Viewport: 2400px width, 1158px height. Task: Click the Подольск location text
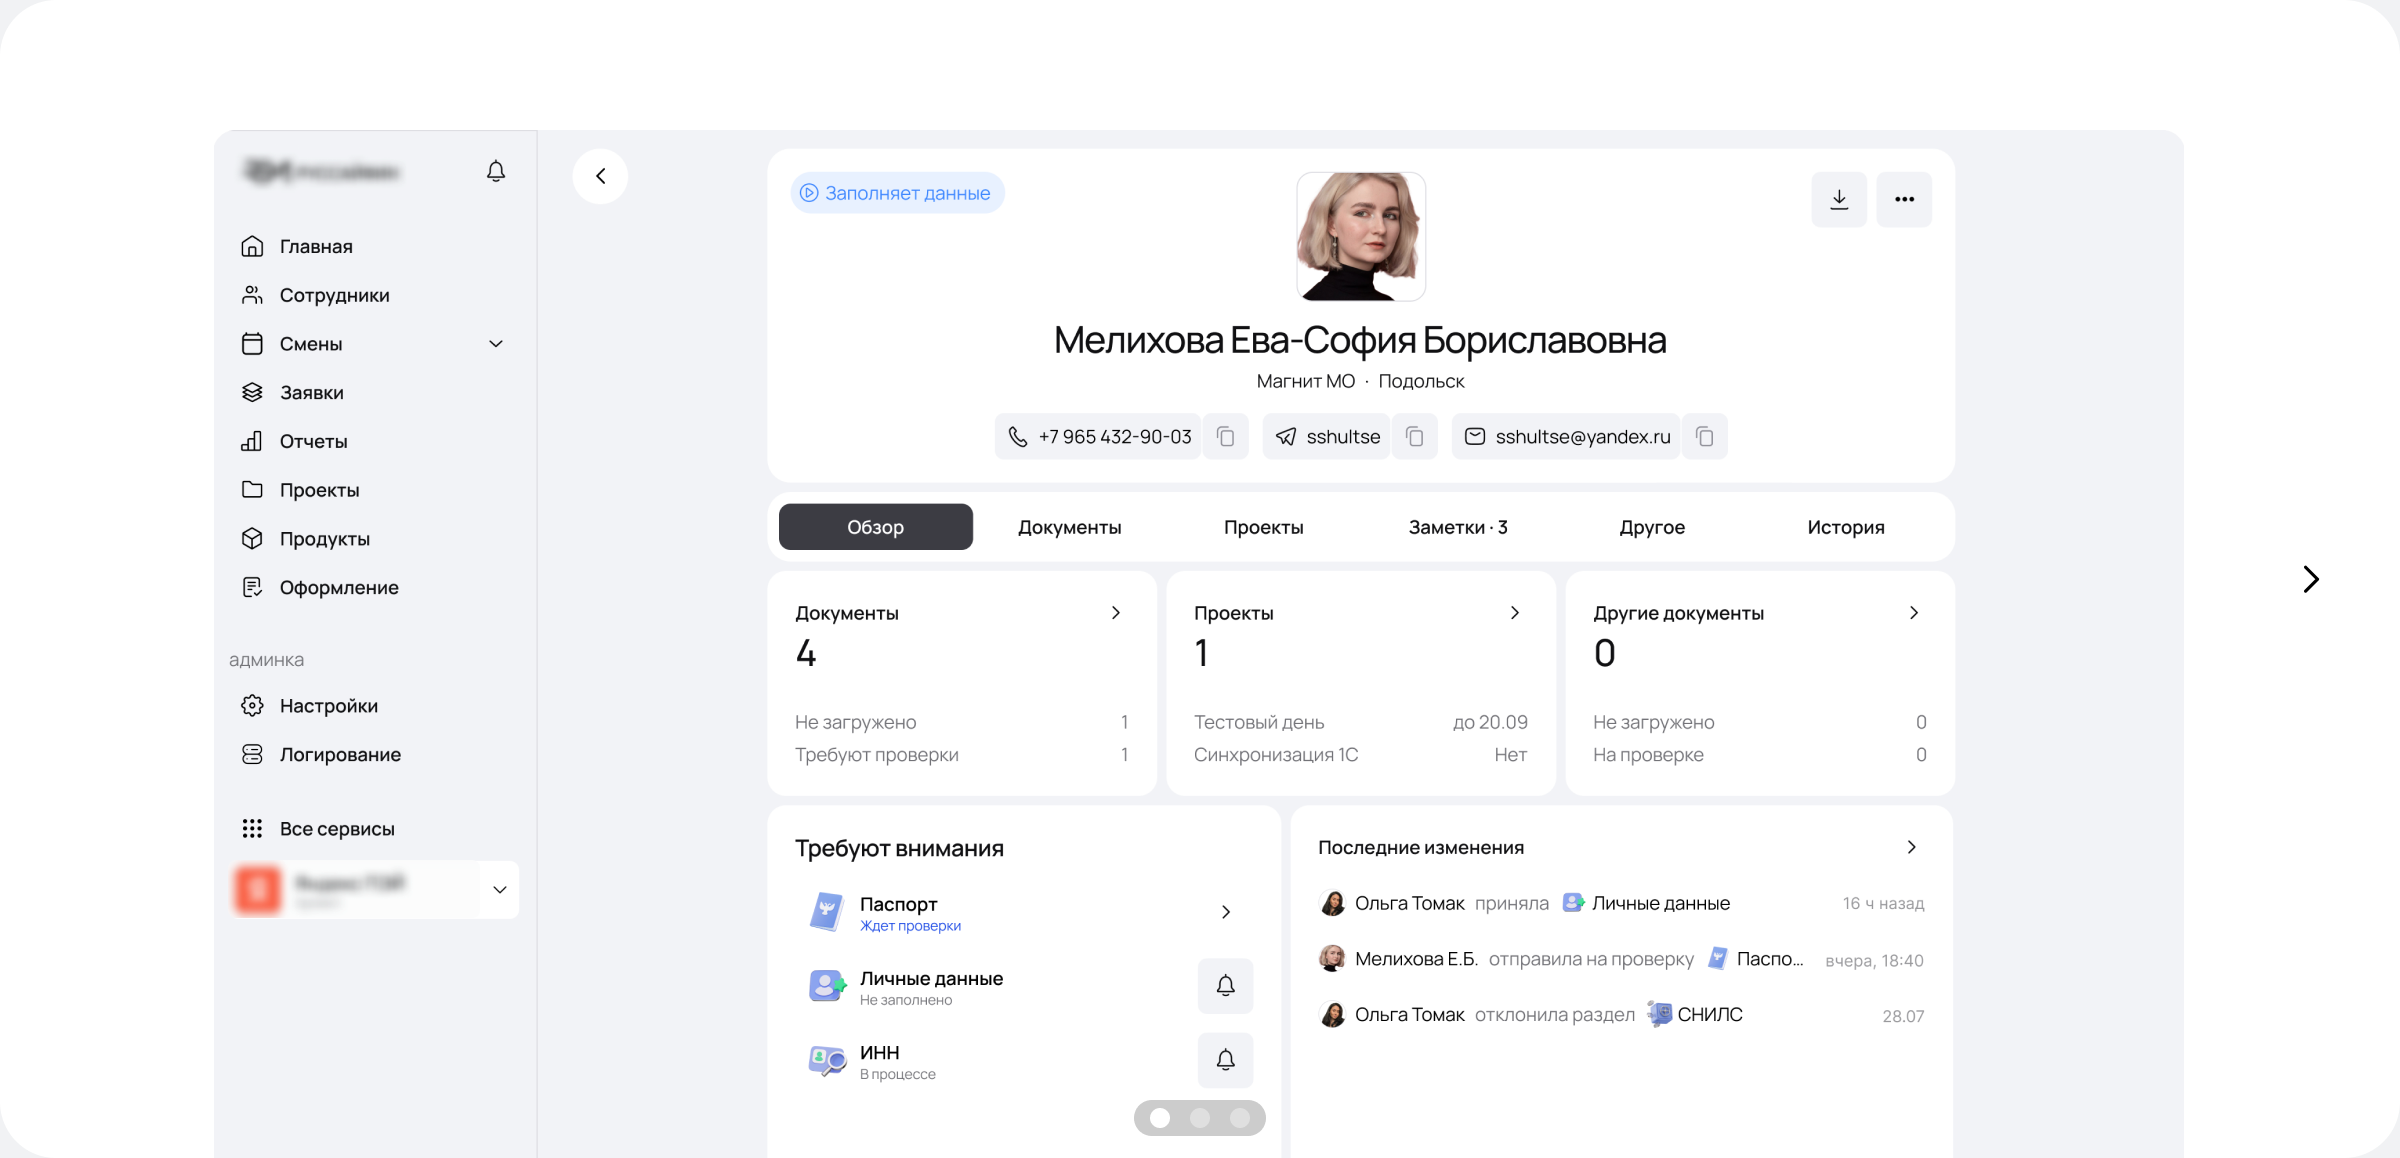[x=1421, y=381]
